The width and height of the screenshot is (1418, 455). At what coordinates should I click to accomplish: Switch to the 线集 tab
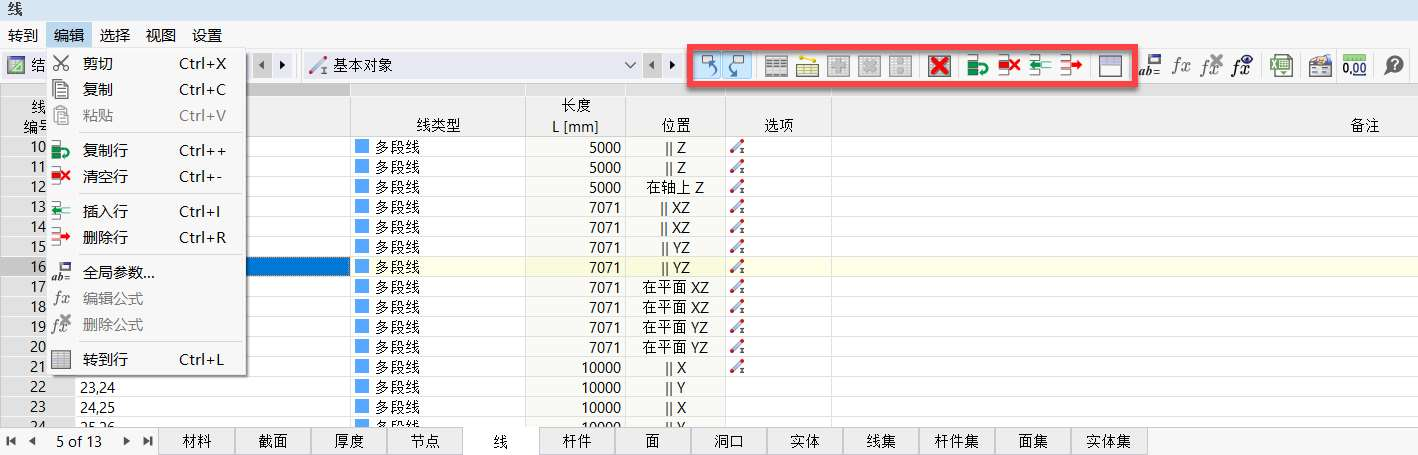point(881,441)
